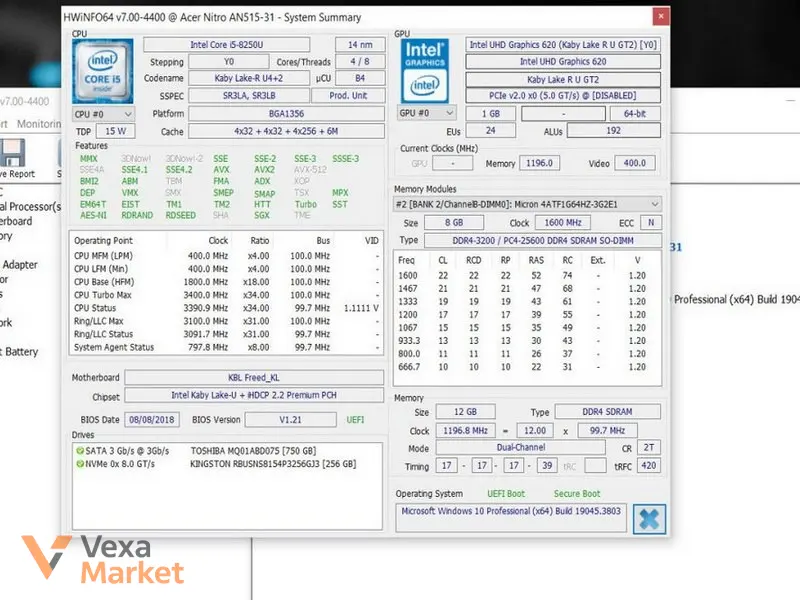This screenshot has height=600, width=800.
Task: Click green status icon of NVMe drive
Action: pos(80,464)
